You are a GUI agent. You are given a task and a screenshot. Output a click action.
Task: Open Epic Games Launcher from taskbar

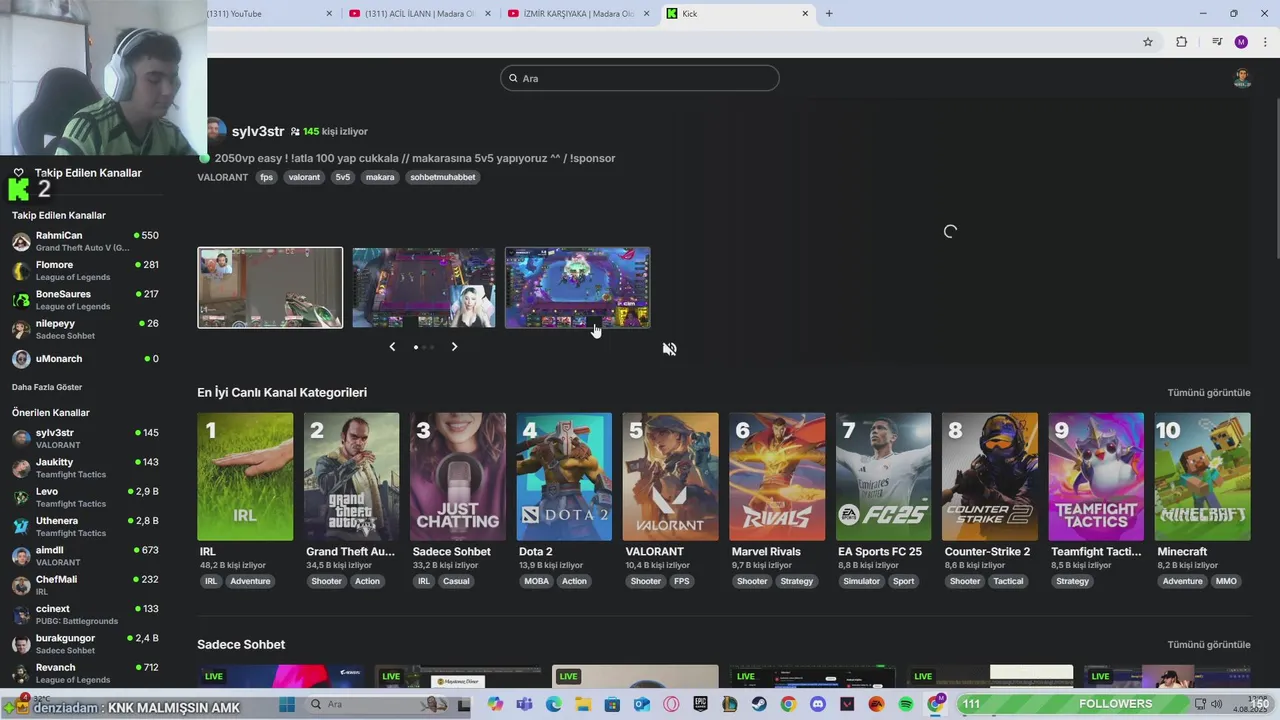pyautogui.click(x=700, y=705)
